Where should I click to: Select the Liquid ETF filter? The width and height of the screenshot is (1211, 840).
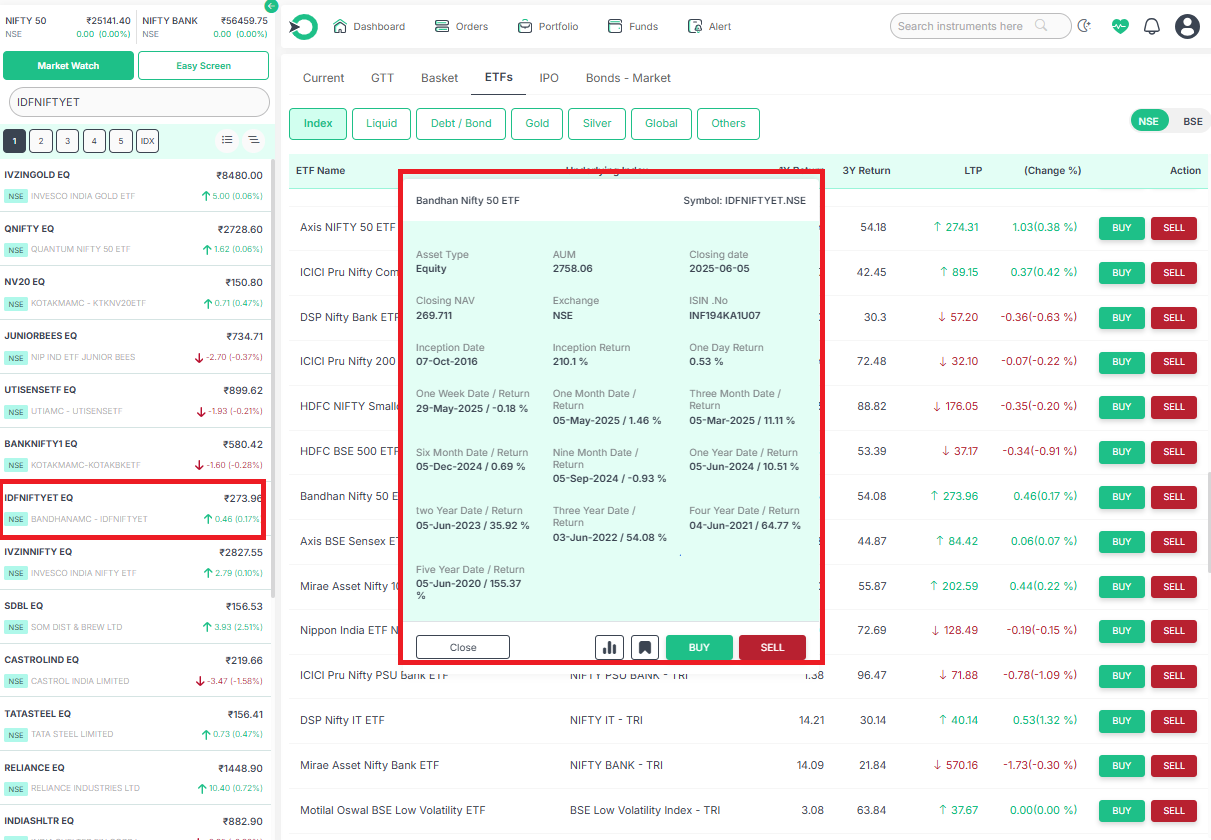click(x=381, y=123)
